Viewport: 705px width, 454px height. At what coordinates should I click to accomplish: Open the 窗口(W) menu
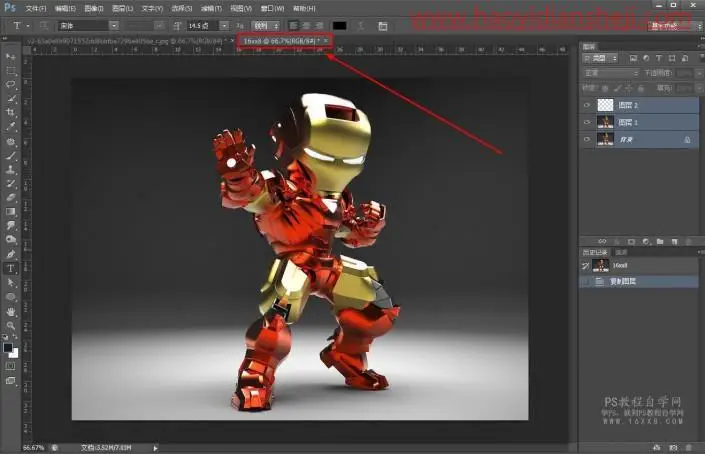click(x=272, y=9)
